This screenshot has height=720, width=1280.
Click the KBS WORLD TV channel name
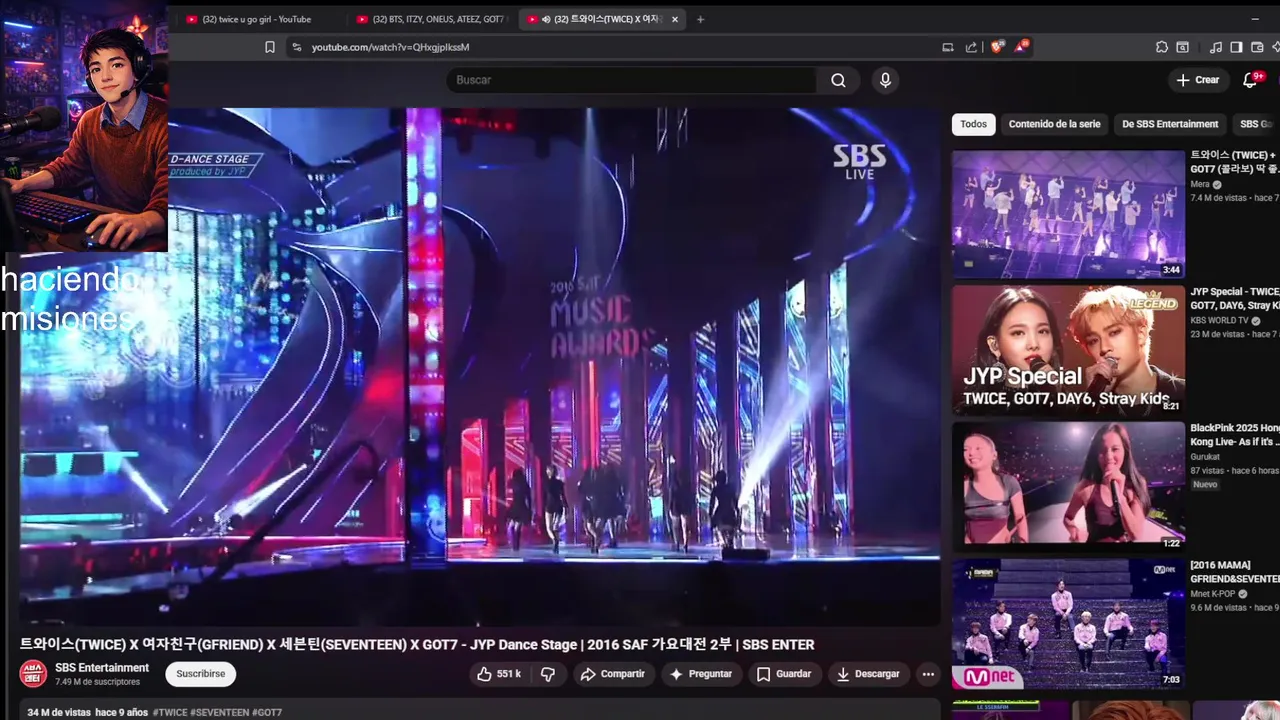point(1219,320)
